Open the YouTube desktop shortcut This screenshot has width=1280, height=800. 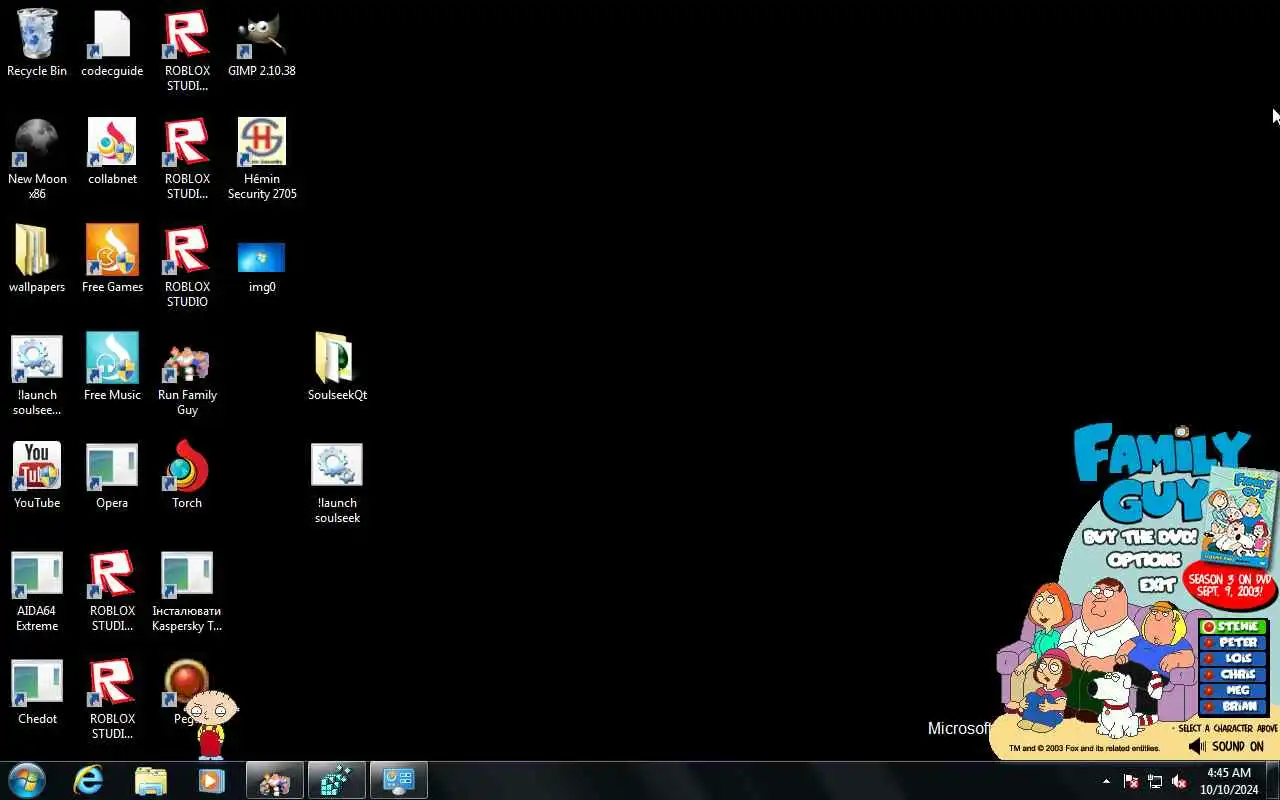[37, 475]
